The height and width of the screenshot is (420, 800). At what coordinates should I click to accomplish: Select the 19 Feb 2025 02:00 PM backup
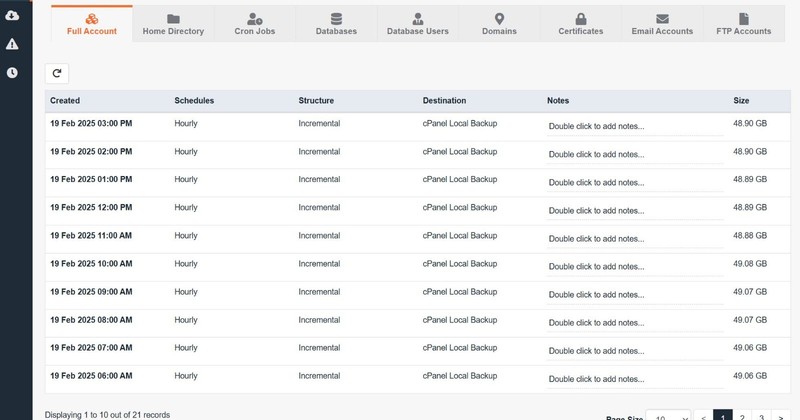(x=91, y=152)
